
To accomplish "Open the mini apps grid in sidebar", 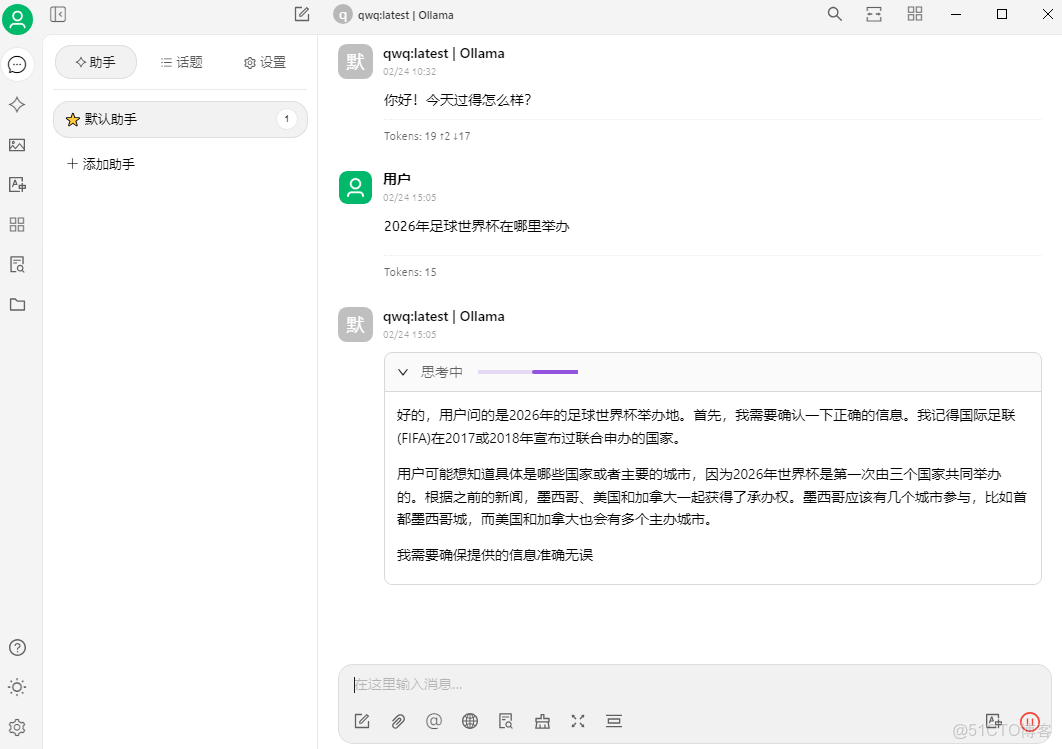I will [x=16, y=224].
